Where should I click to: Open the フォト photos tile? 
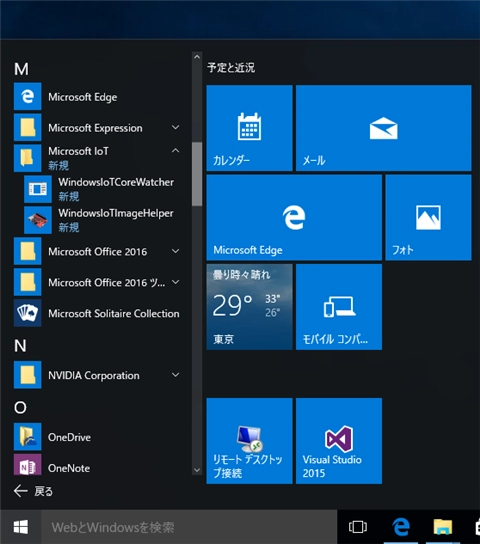428,218
